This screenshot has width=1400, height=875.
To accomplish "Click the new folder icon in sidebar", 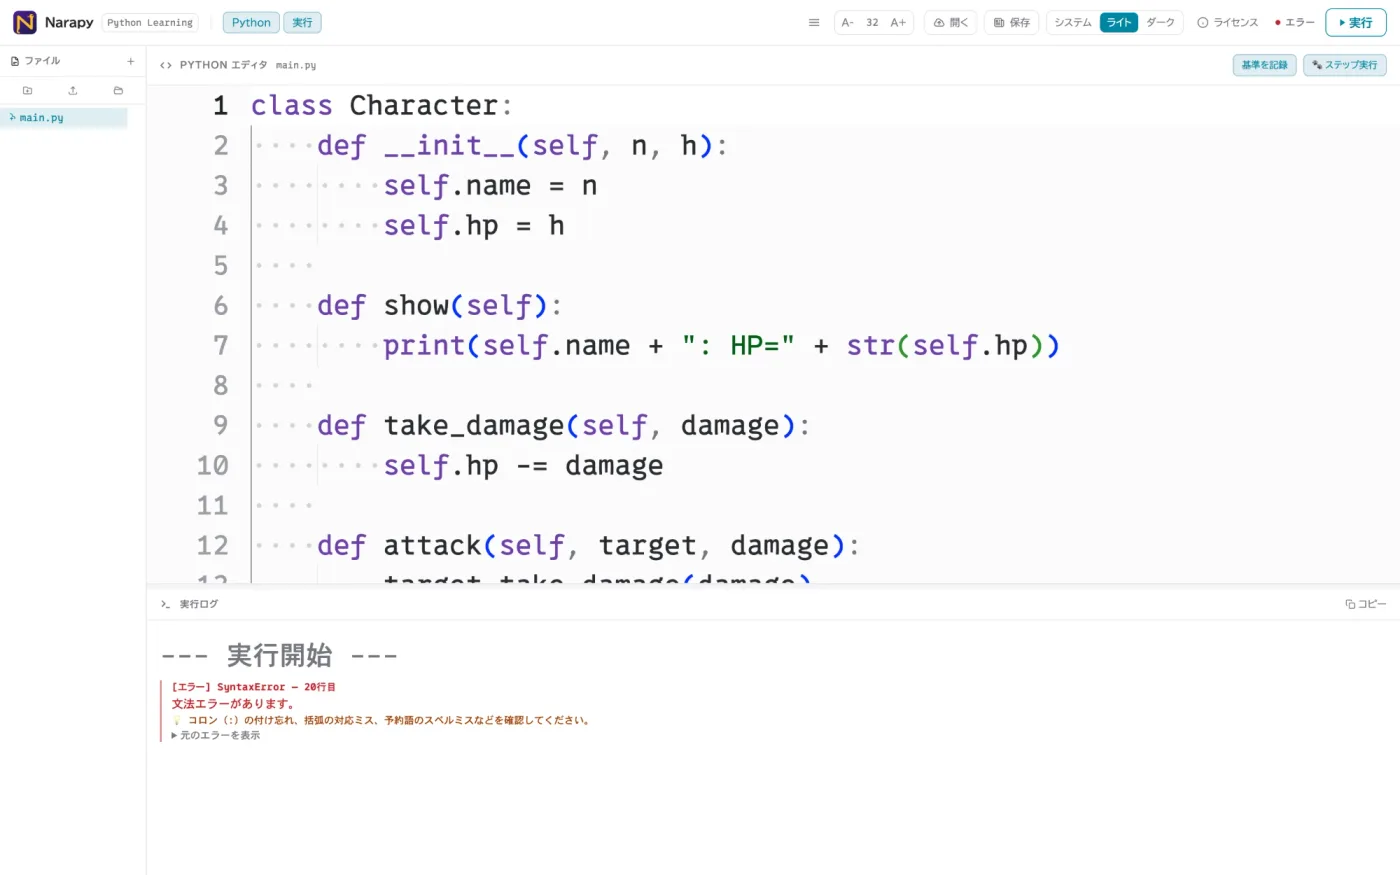I will tap(27, 90).
